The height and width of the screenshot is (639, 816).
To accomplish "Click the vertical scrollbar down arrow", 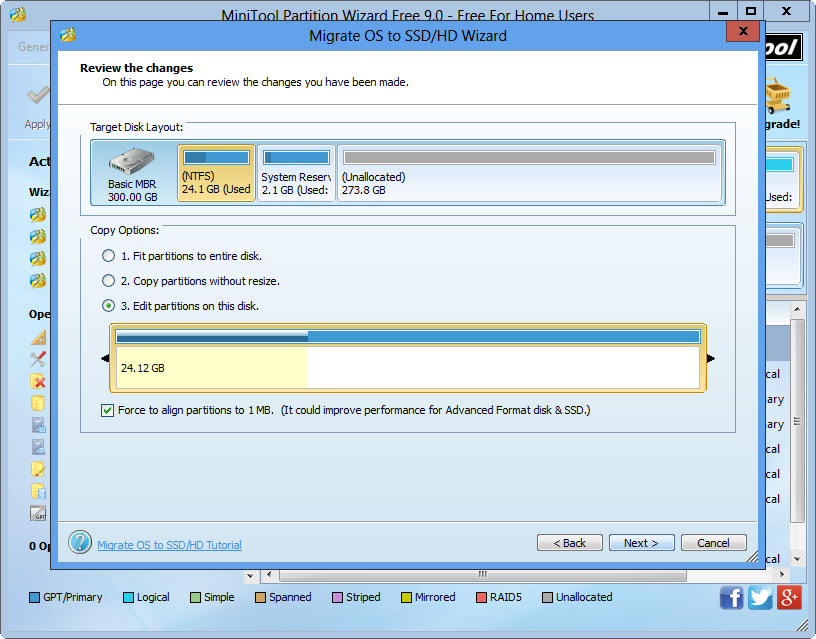I will click(797, 559).
